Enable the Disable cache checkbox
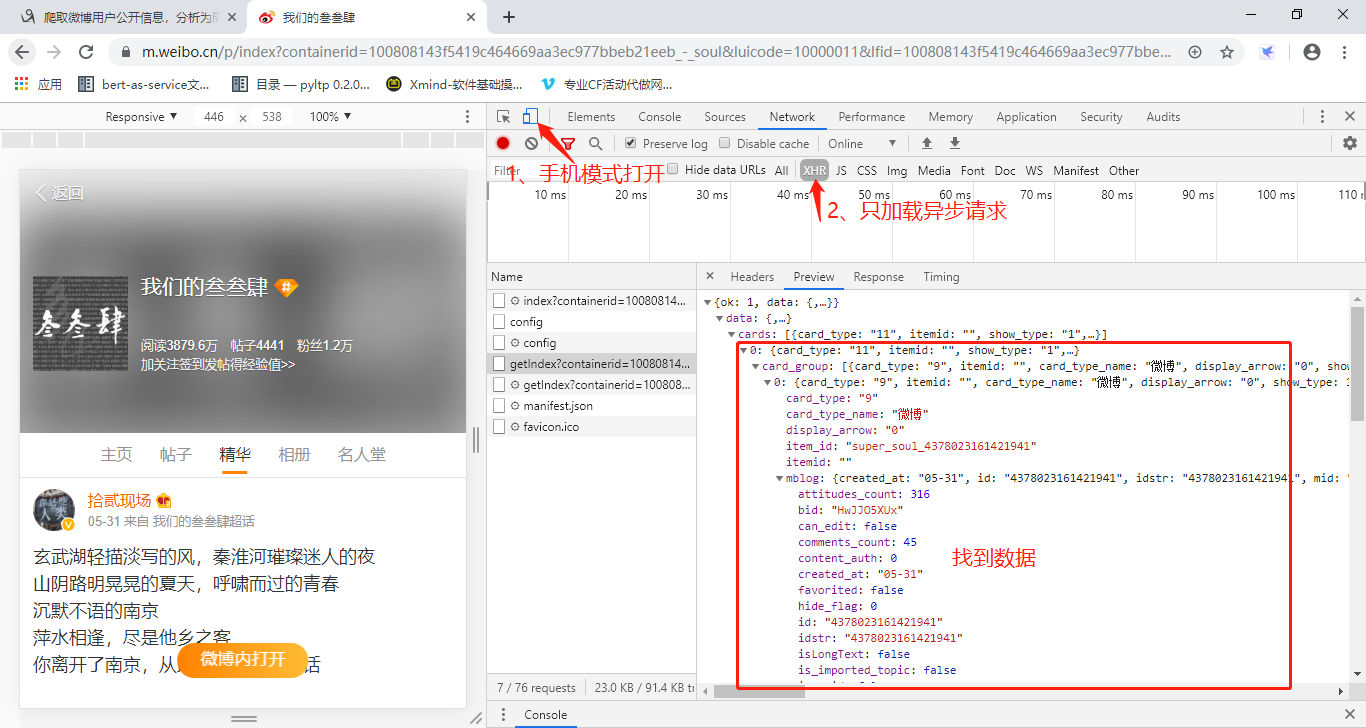This screenshot has height=728, width=1366. pos(725,144)
